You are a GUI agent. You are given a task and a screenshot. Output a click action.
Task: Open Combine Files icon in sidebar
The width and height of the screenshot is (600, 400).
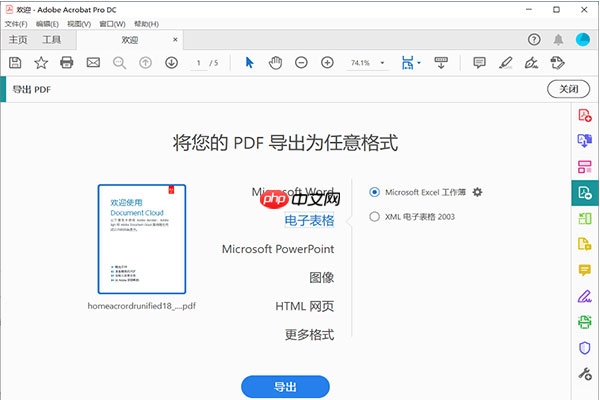click(x=585, y=140)
